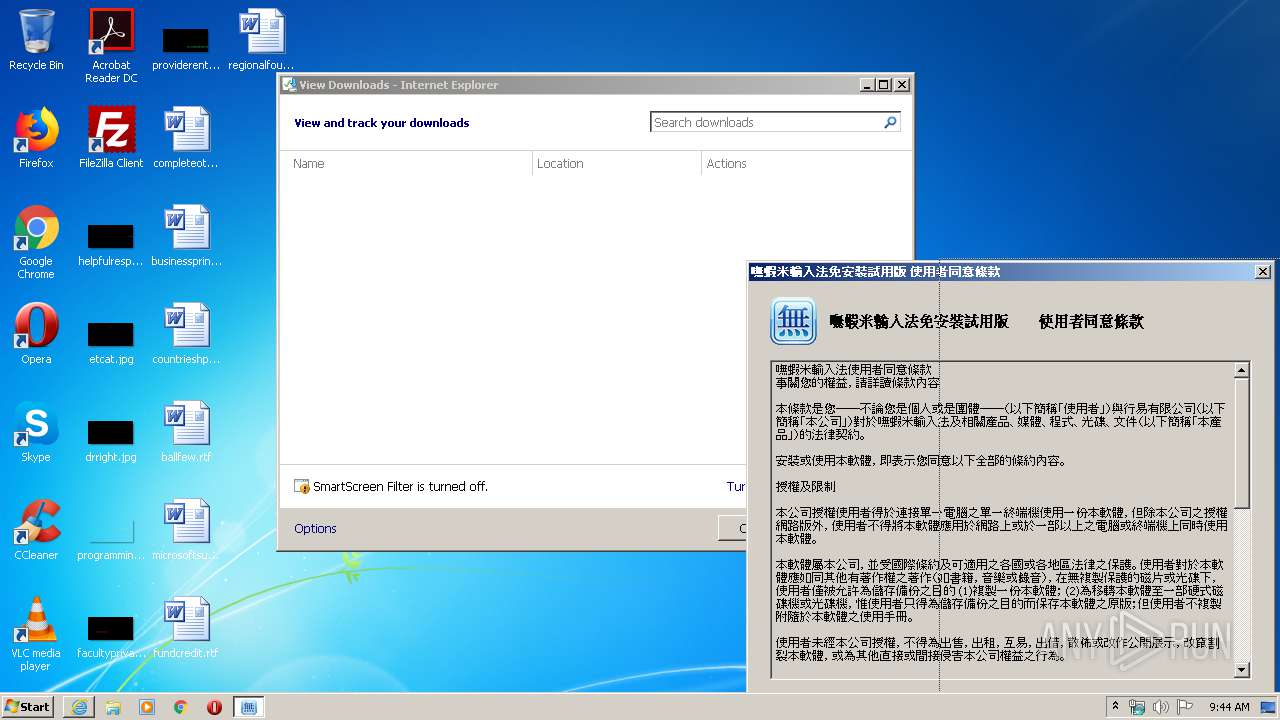Viewport: 1280px width, 720px height.
Task: Click the Actions column header
Action: pyautogui.click(x=806, y=164)
